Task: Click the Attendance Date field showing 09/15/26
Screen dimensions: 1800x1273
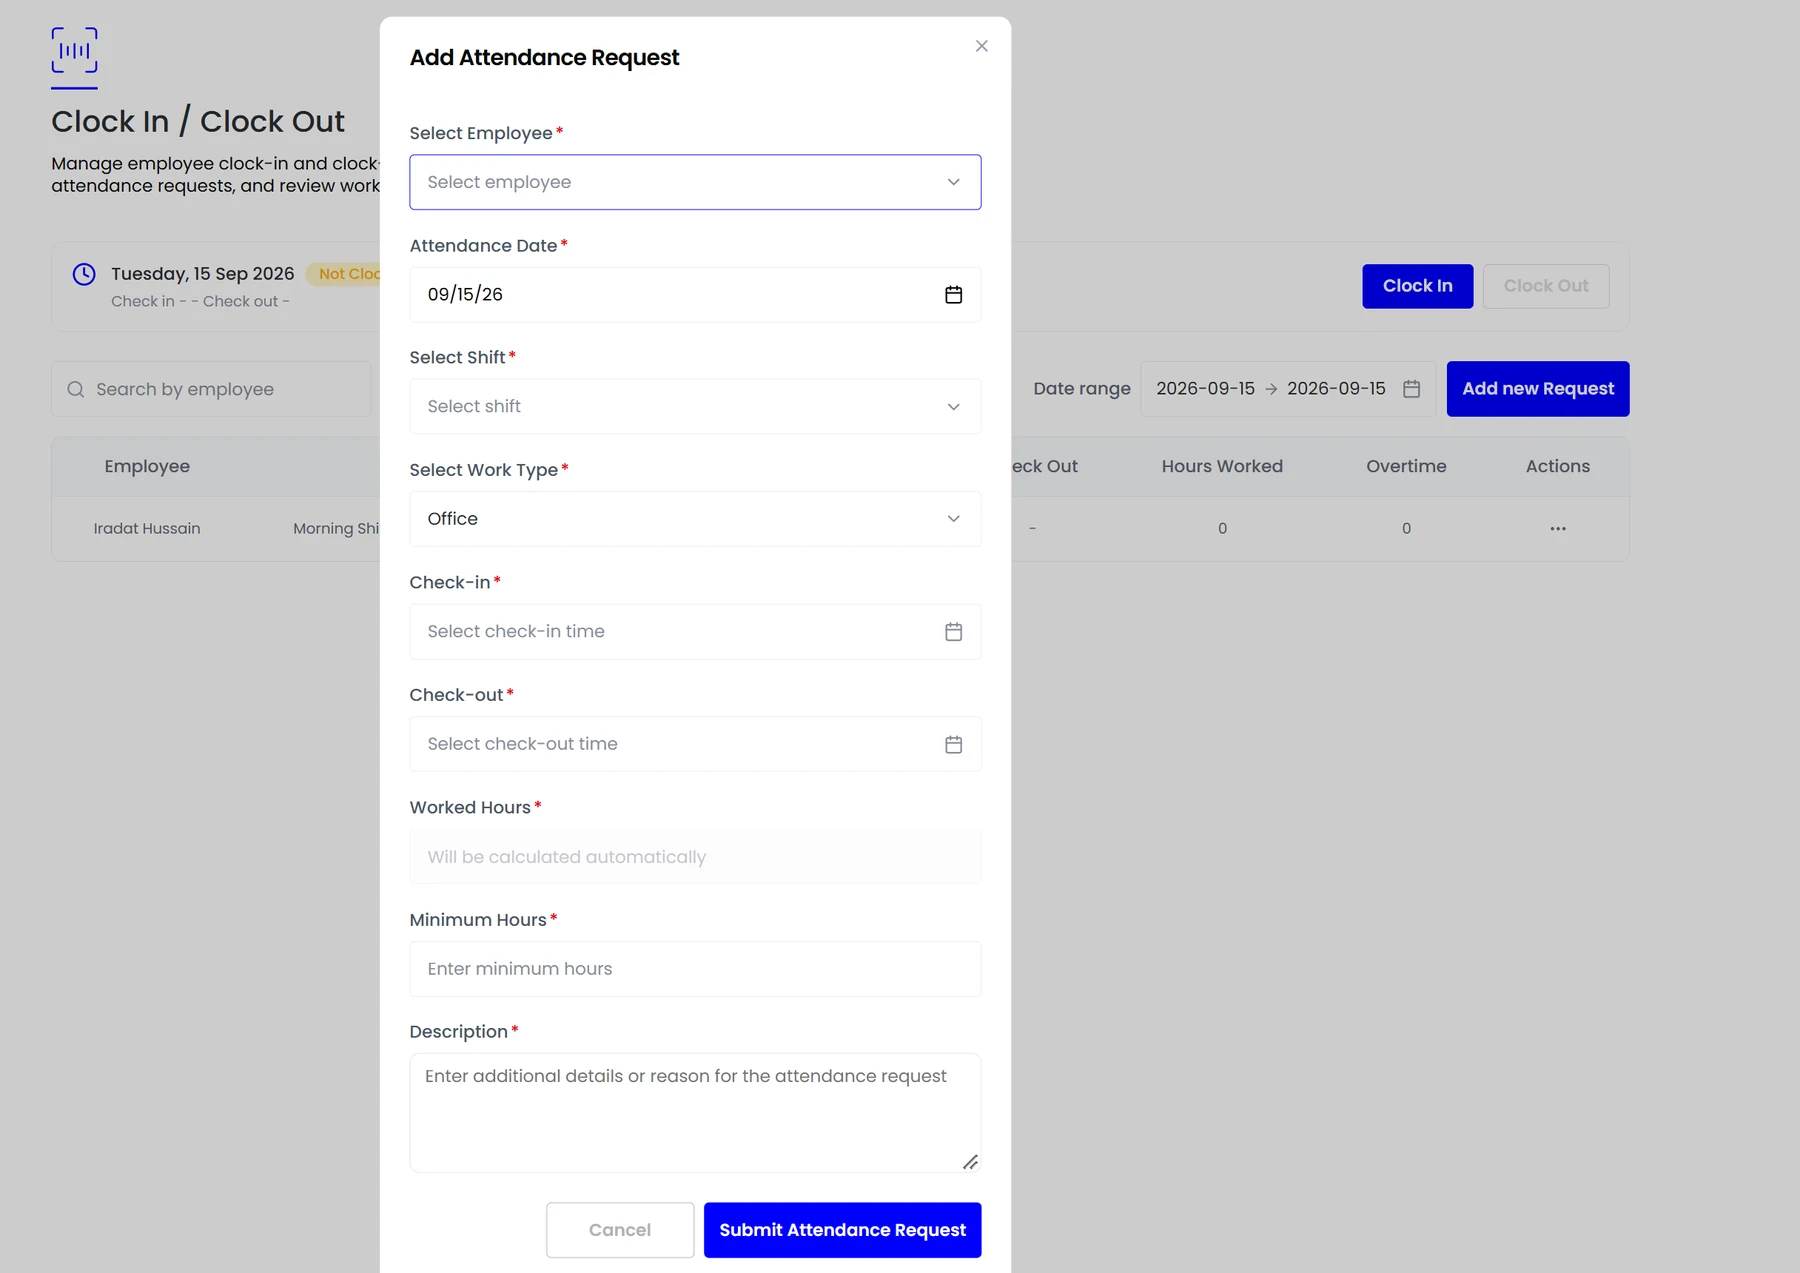Action: click(695, 294)
